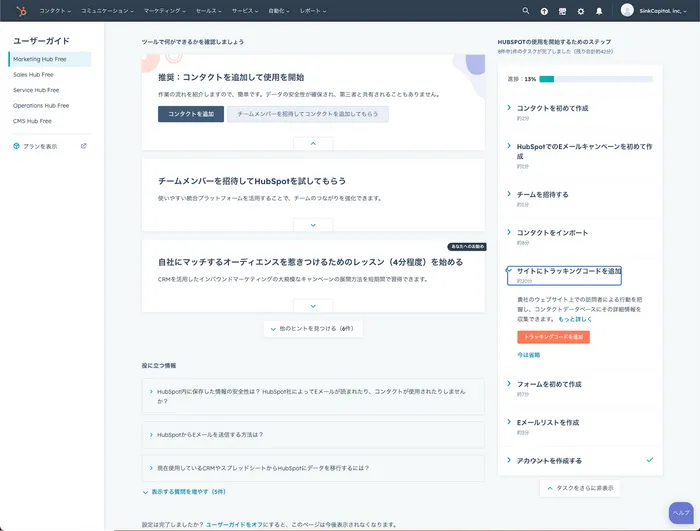Click the HubSpot sprocket logo
The image size is (700, 531).
click(x=21, y=11)
